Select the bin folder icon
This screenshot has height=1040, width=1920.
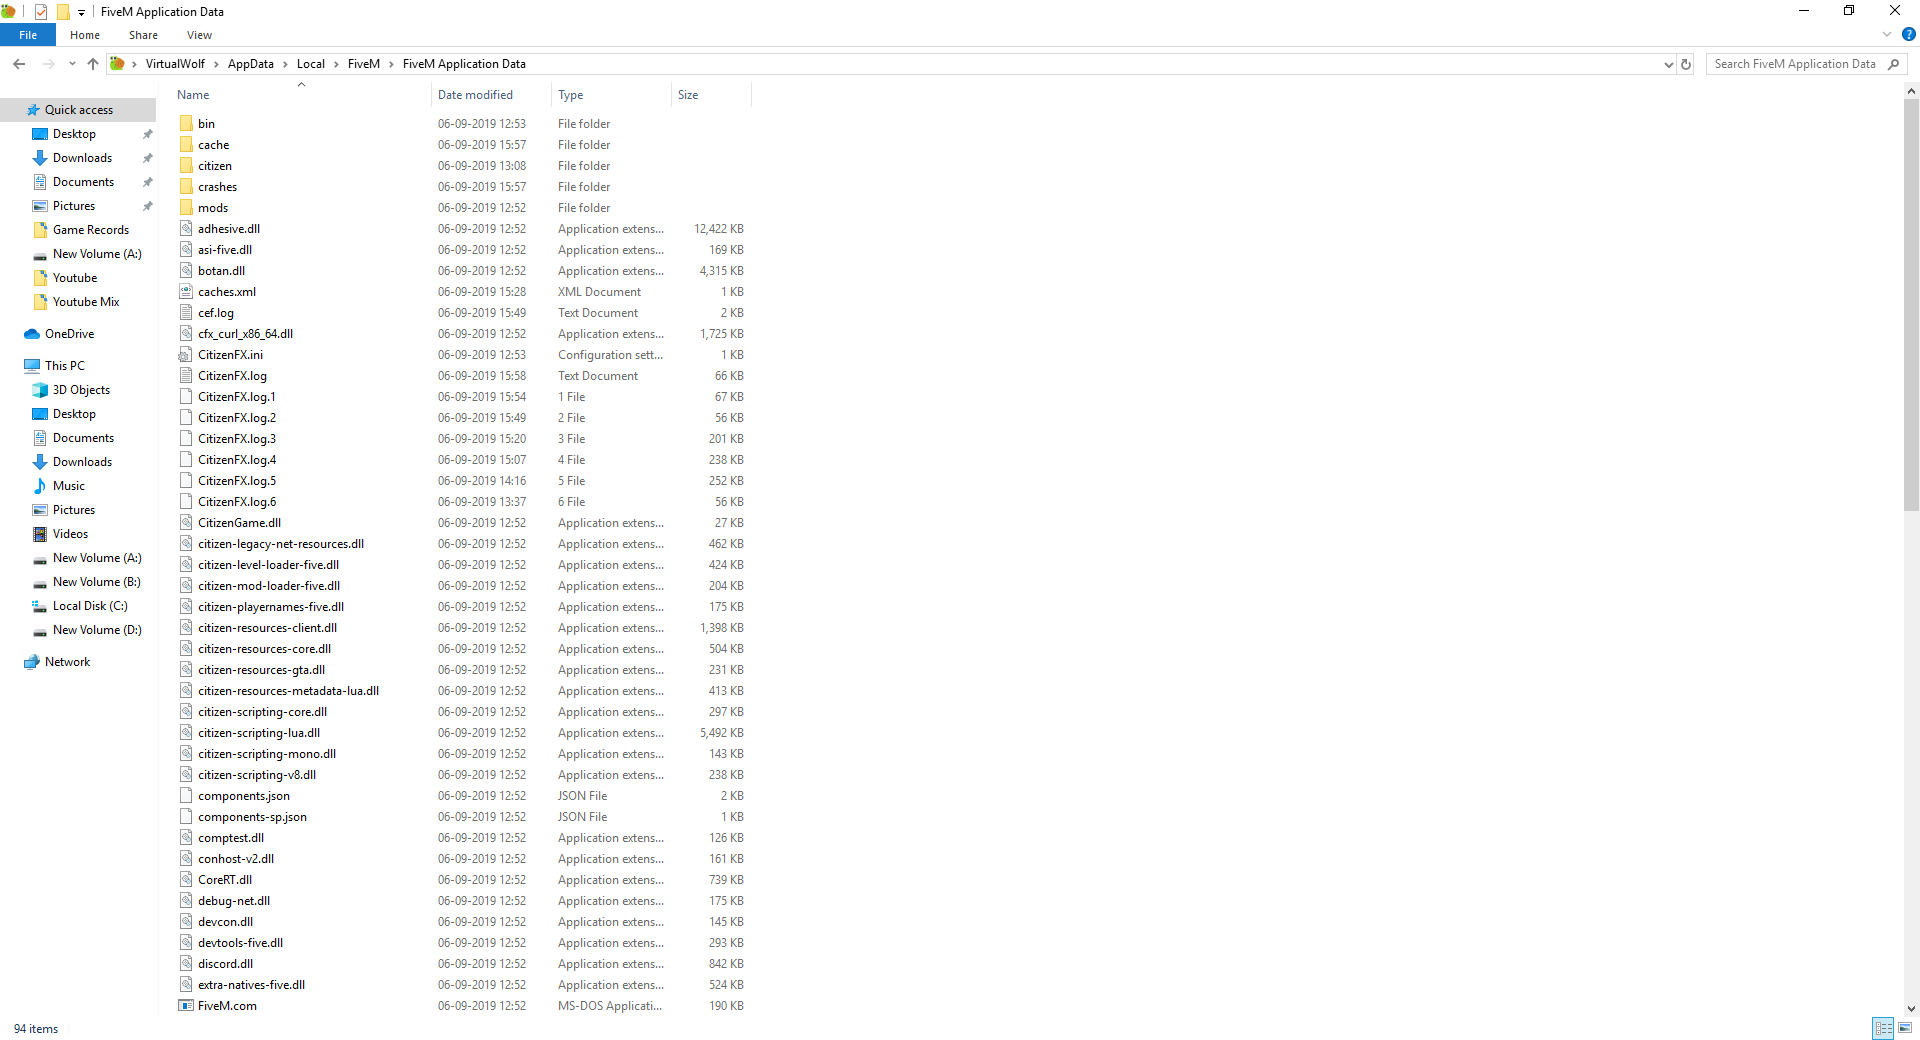[x=186, y=124]
